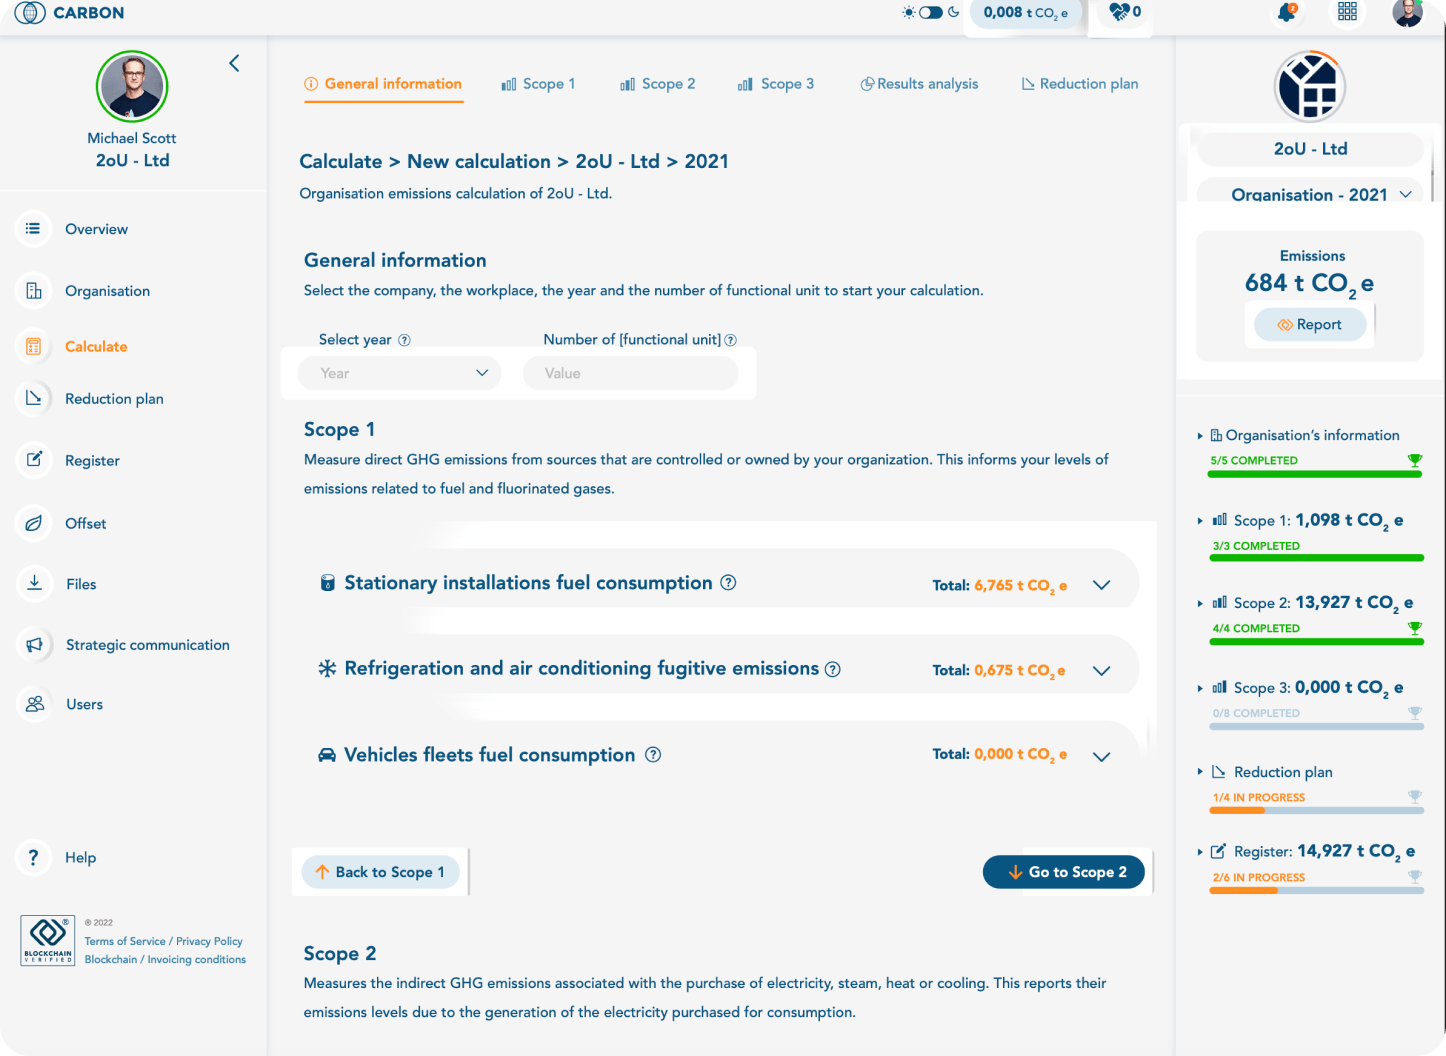Viewport: 1446px width, 1056px height.
Task: Click the Files download icon in sidebar
Action: [33, 584]
